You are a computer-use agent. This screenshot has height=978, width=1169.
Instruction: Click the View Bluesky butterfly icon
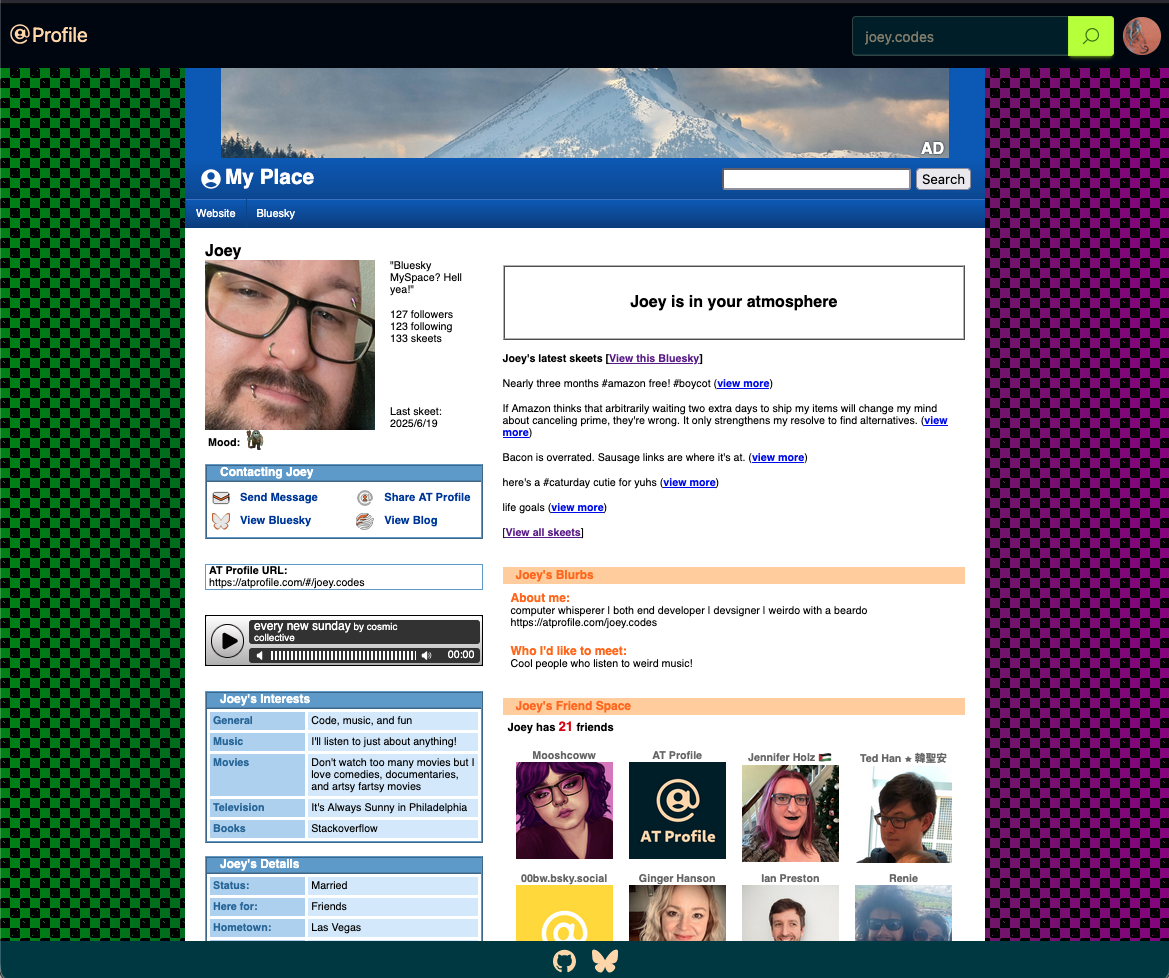pyautogui.click(x=221, y=521)
